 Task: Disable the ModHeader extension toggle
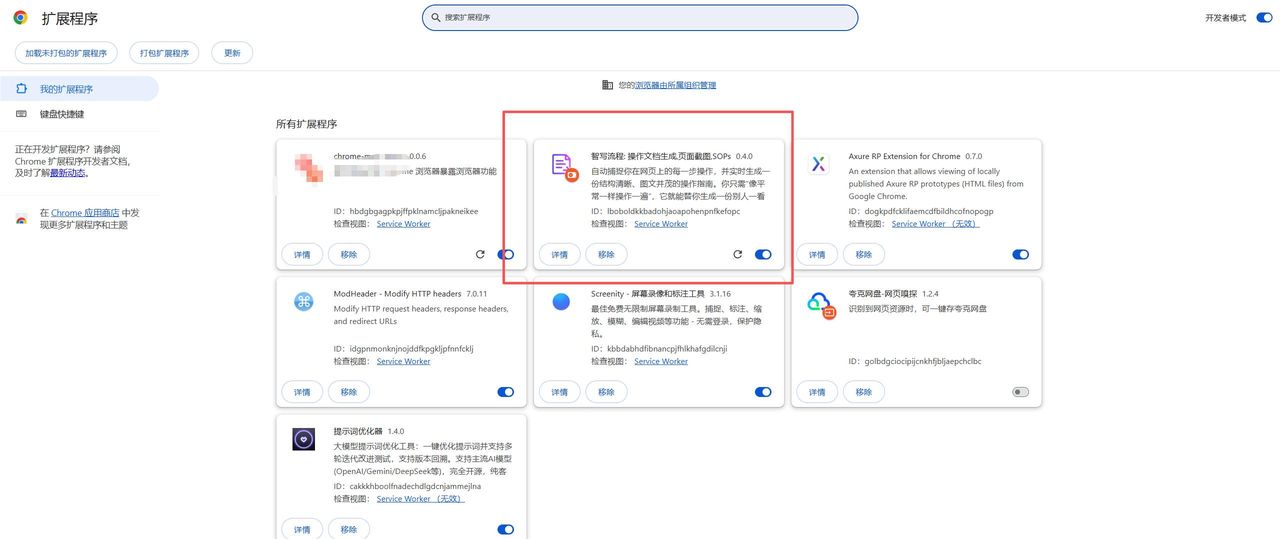click(x=506, y=392)
